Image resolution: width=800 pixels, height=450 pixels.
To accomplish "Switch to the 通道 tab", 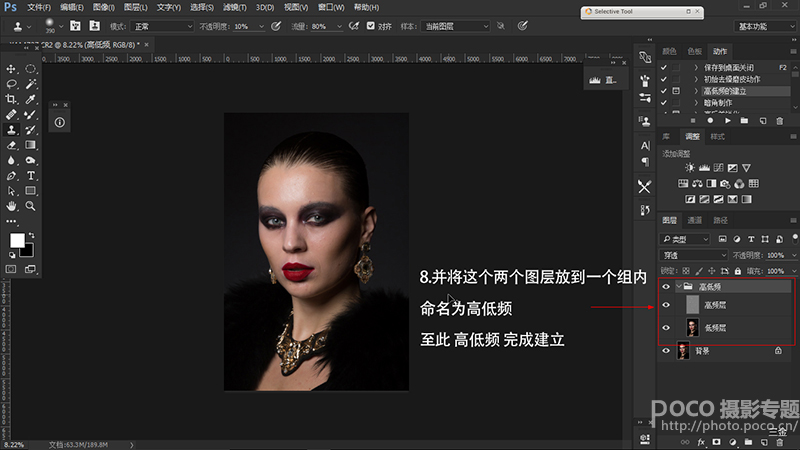I will click(694, 220).
